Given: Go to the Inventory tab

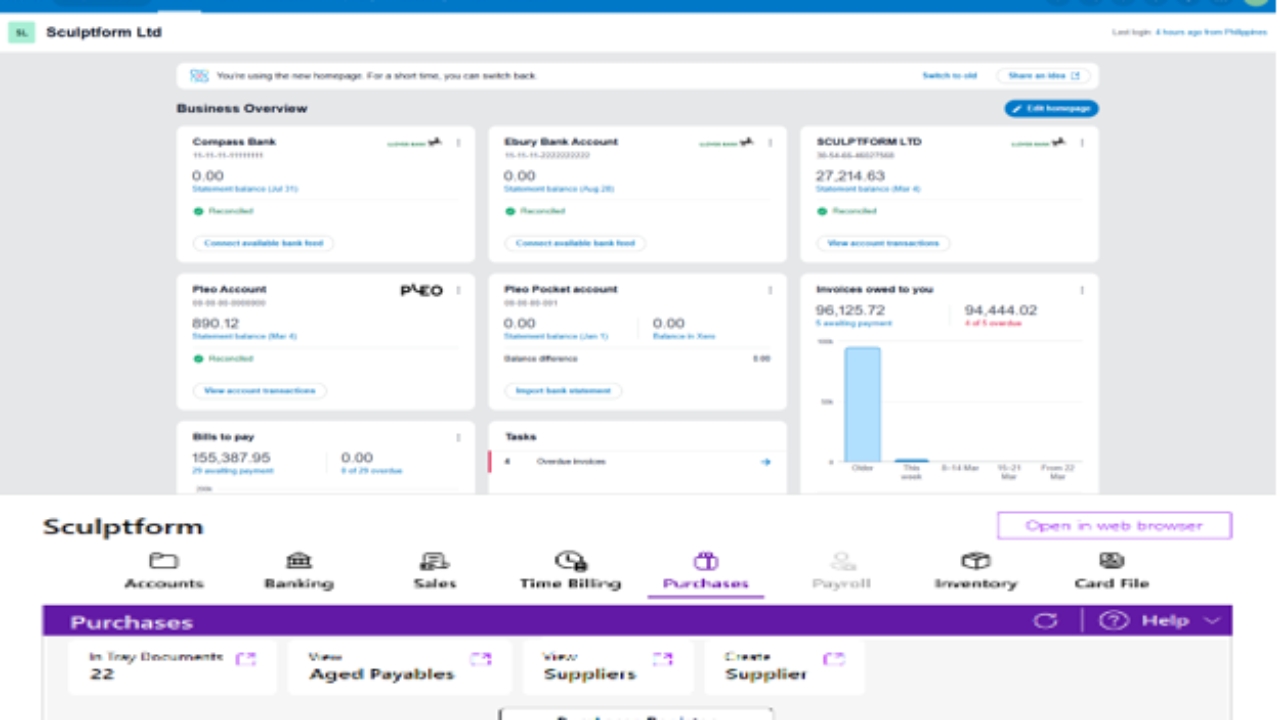Looking at the screenshot, I should coord(976,571).
